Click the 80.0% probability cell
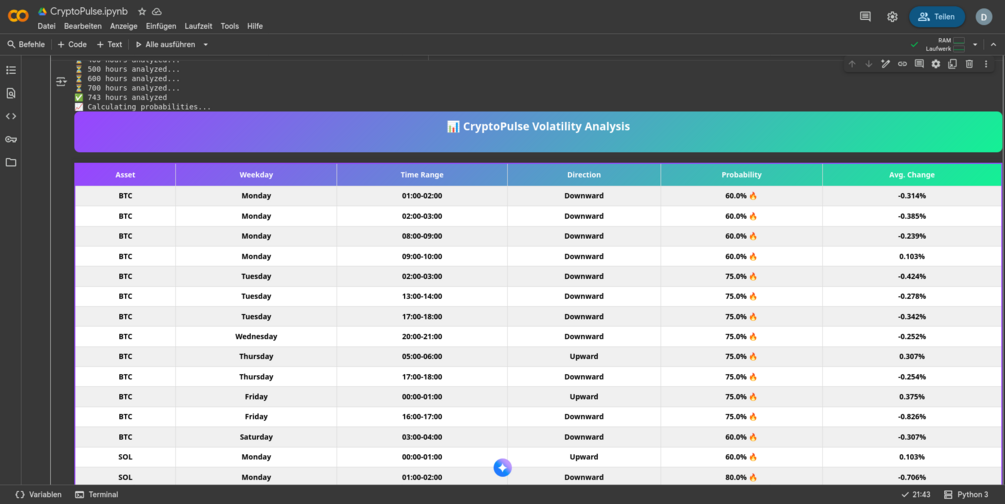 [x=742, y=477]
